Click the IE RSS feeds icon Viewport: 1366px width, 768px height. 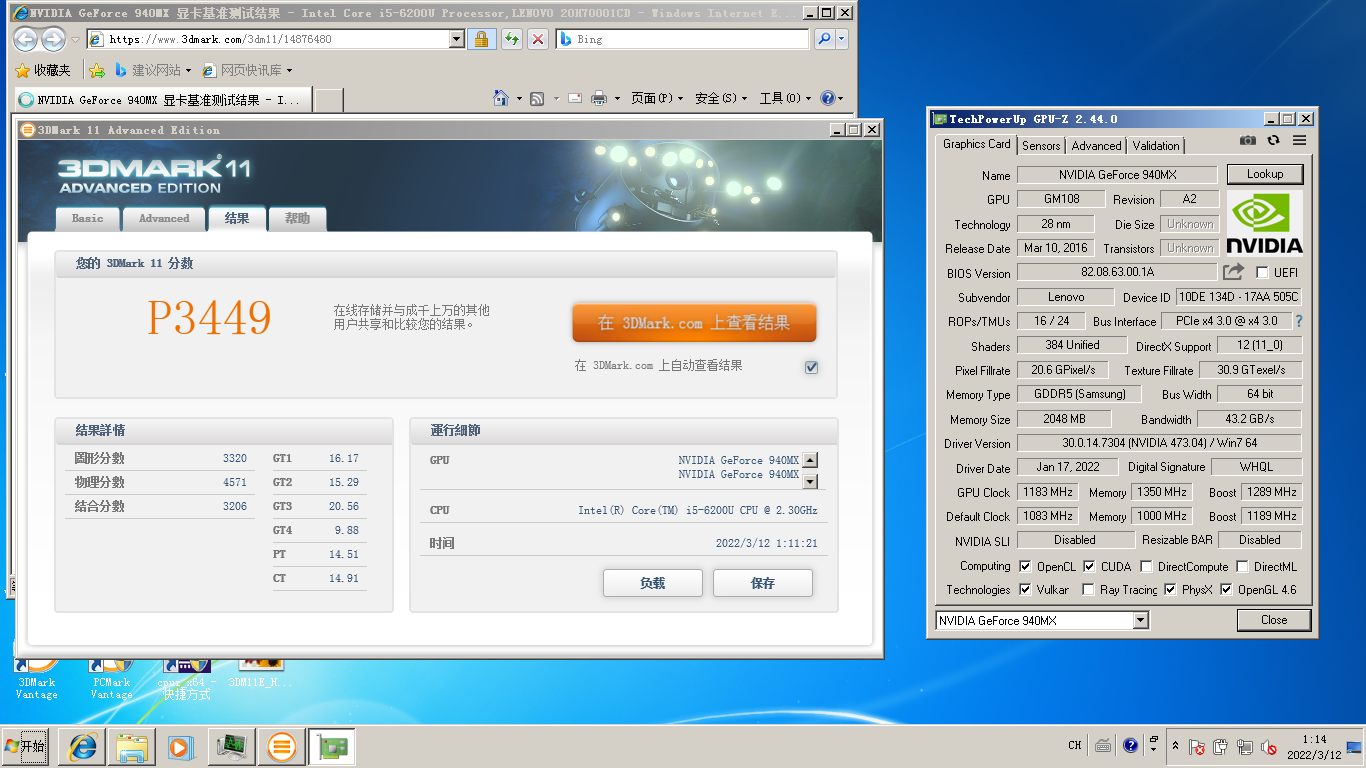tap(537, 98)
